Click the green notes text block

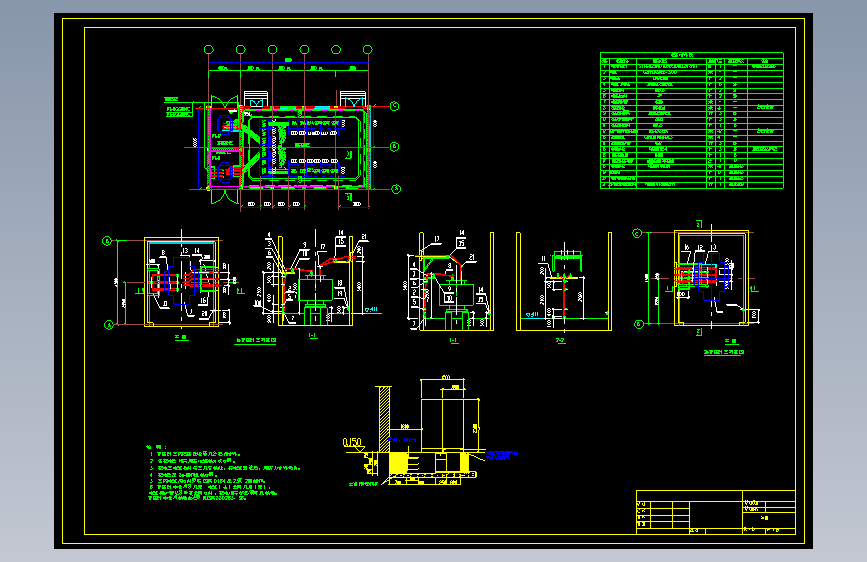pyautogui.click(x=223, y=472)
